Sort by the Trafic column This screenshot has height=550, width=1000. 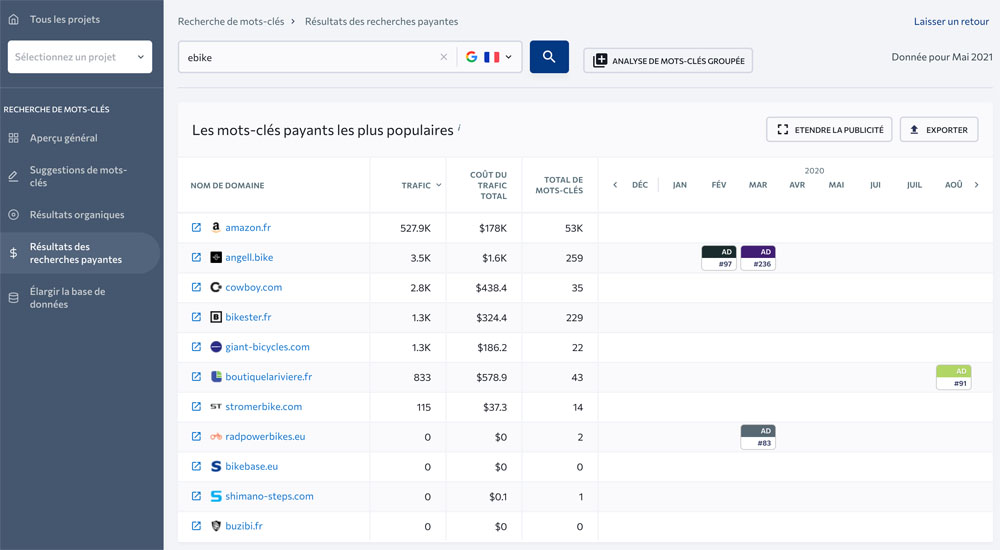(x=421, y=185)
